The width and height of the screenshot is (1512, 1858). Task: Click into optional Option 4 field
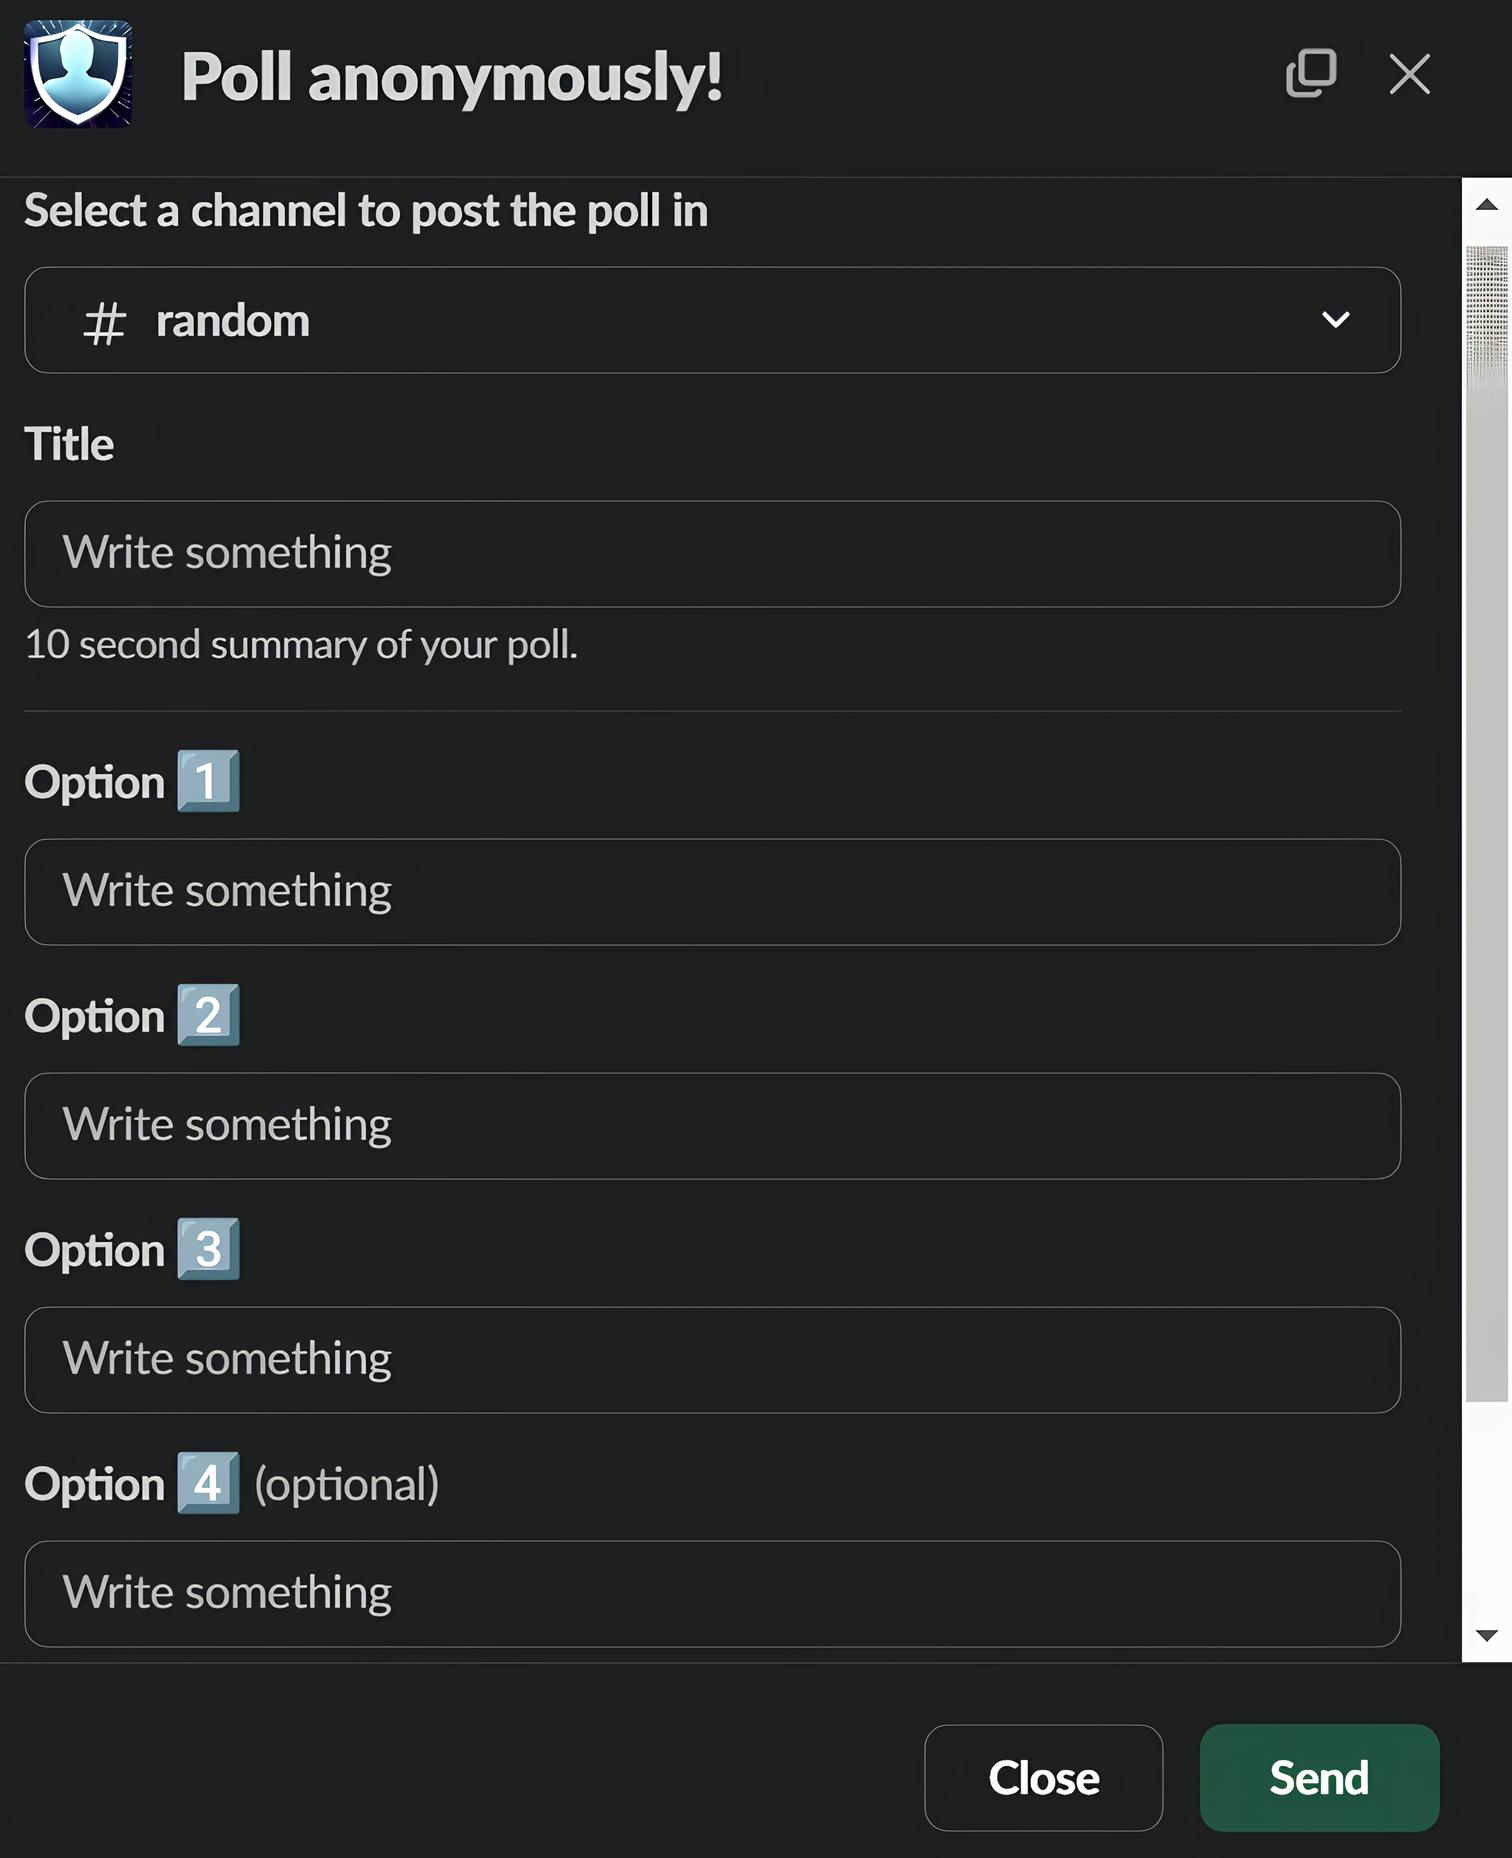pos(712,1594)
